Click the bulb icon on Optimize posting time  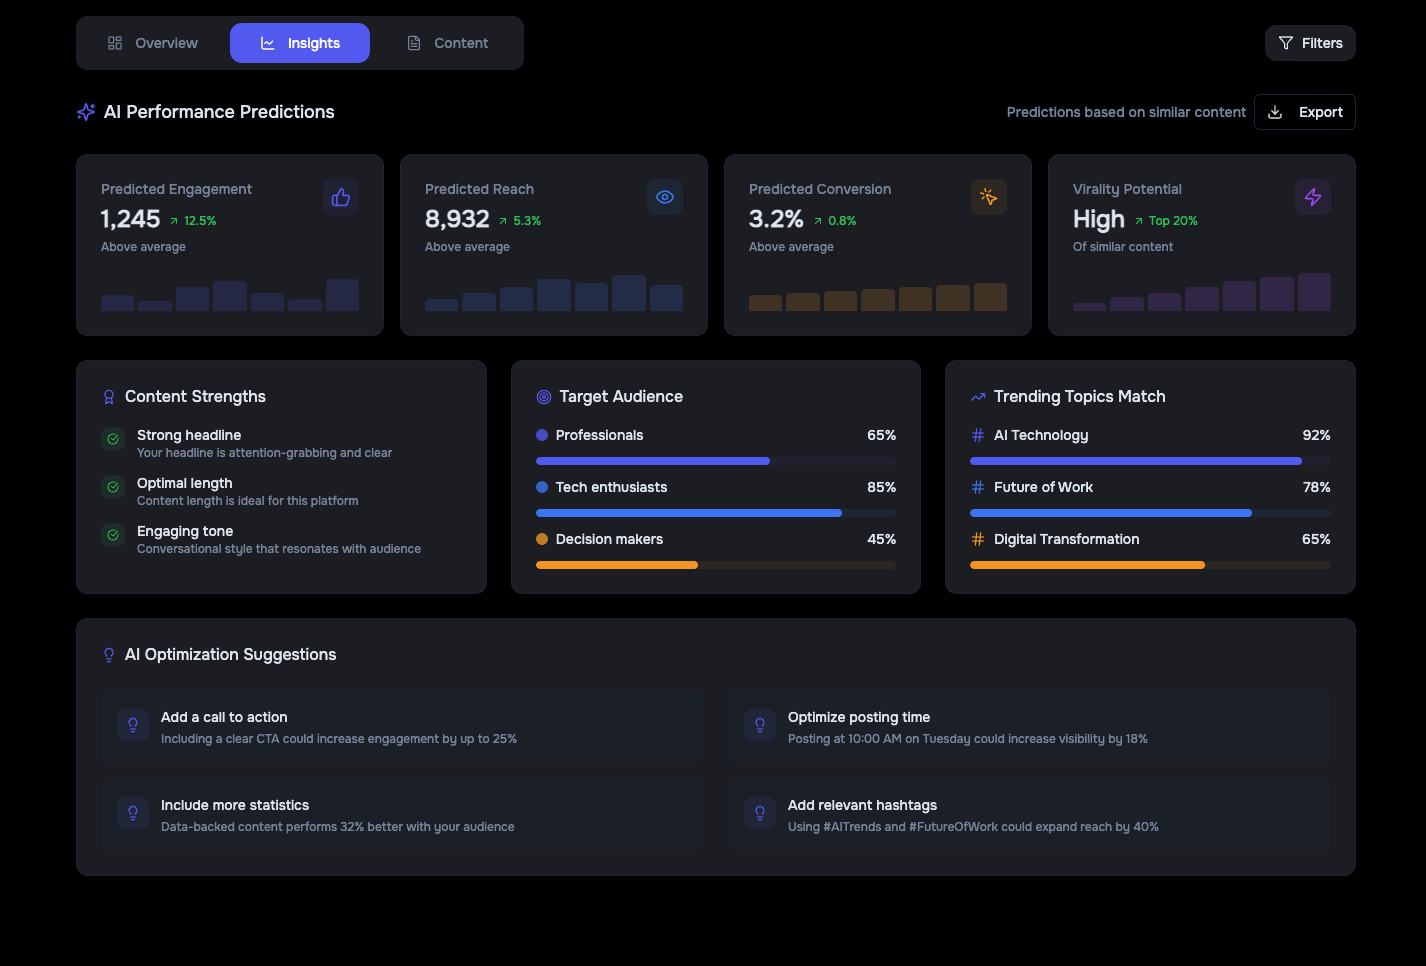[x=759, y=725]
